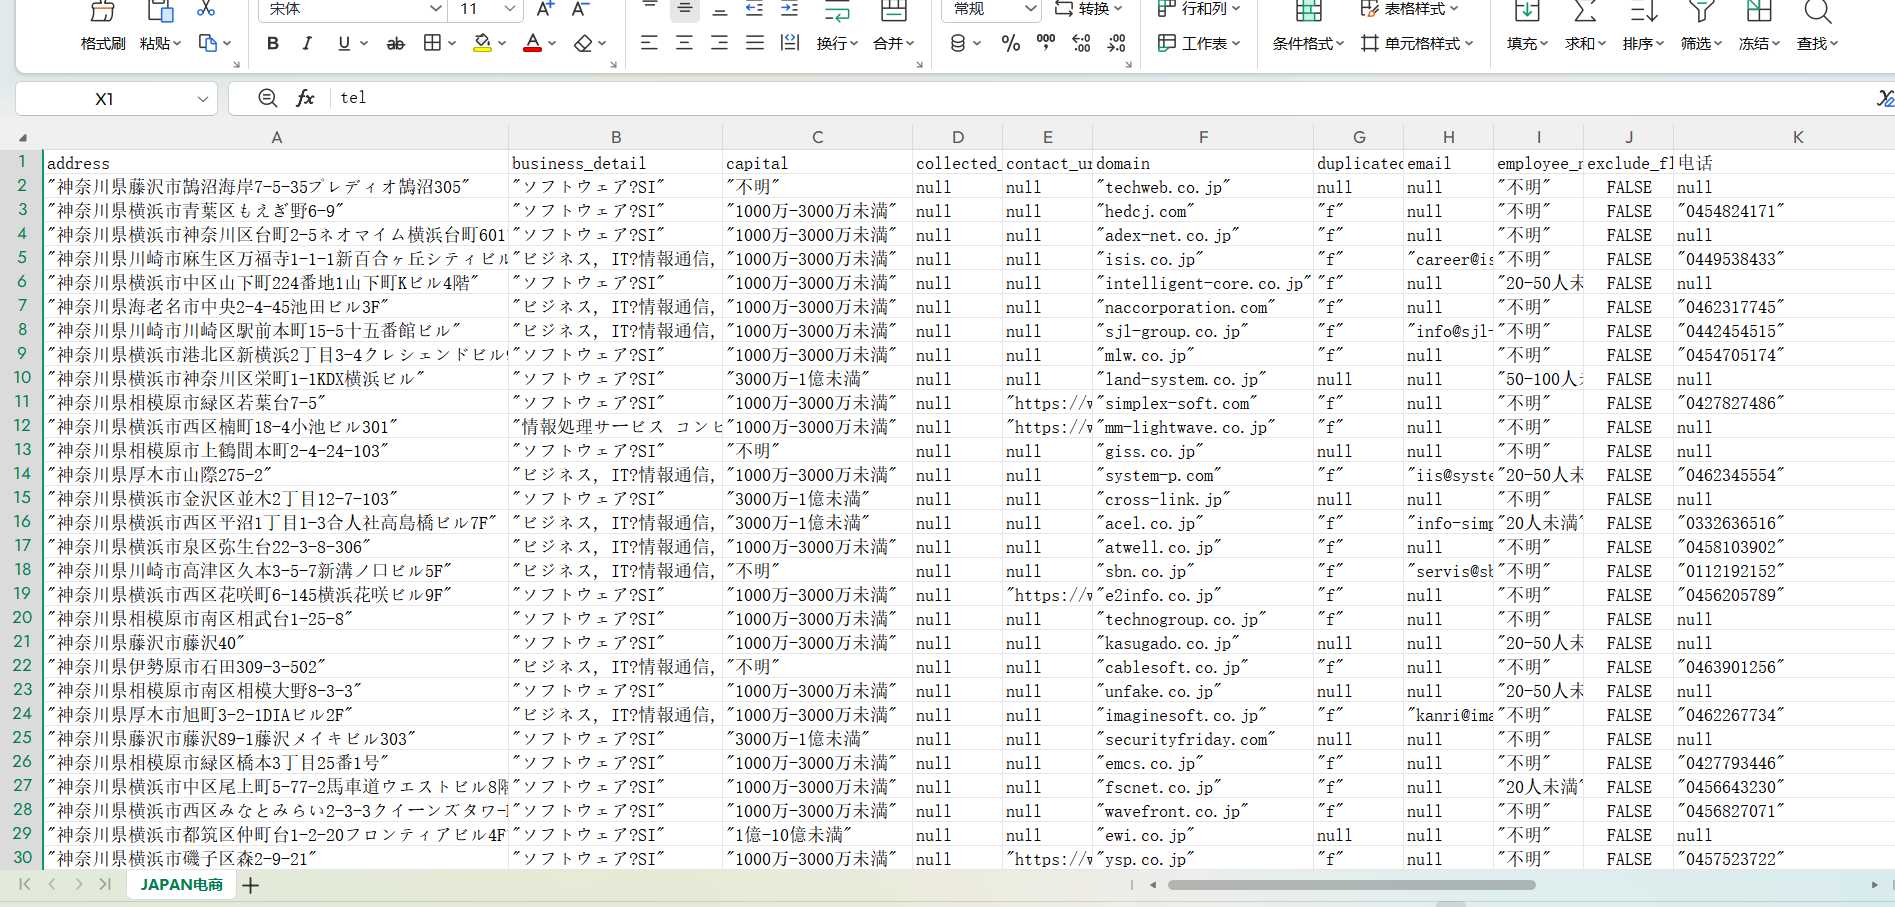The height and width of the screenshot is (907, 1895).
Task: Click the Copy icon in the clipboard group
Action: coord(208,43)
